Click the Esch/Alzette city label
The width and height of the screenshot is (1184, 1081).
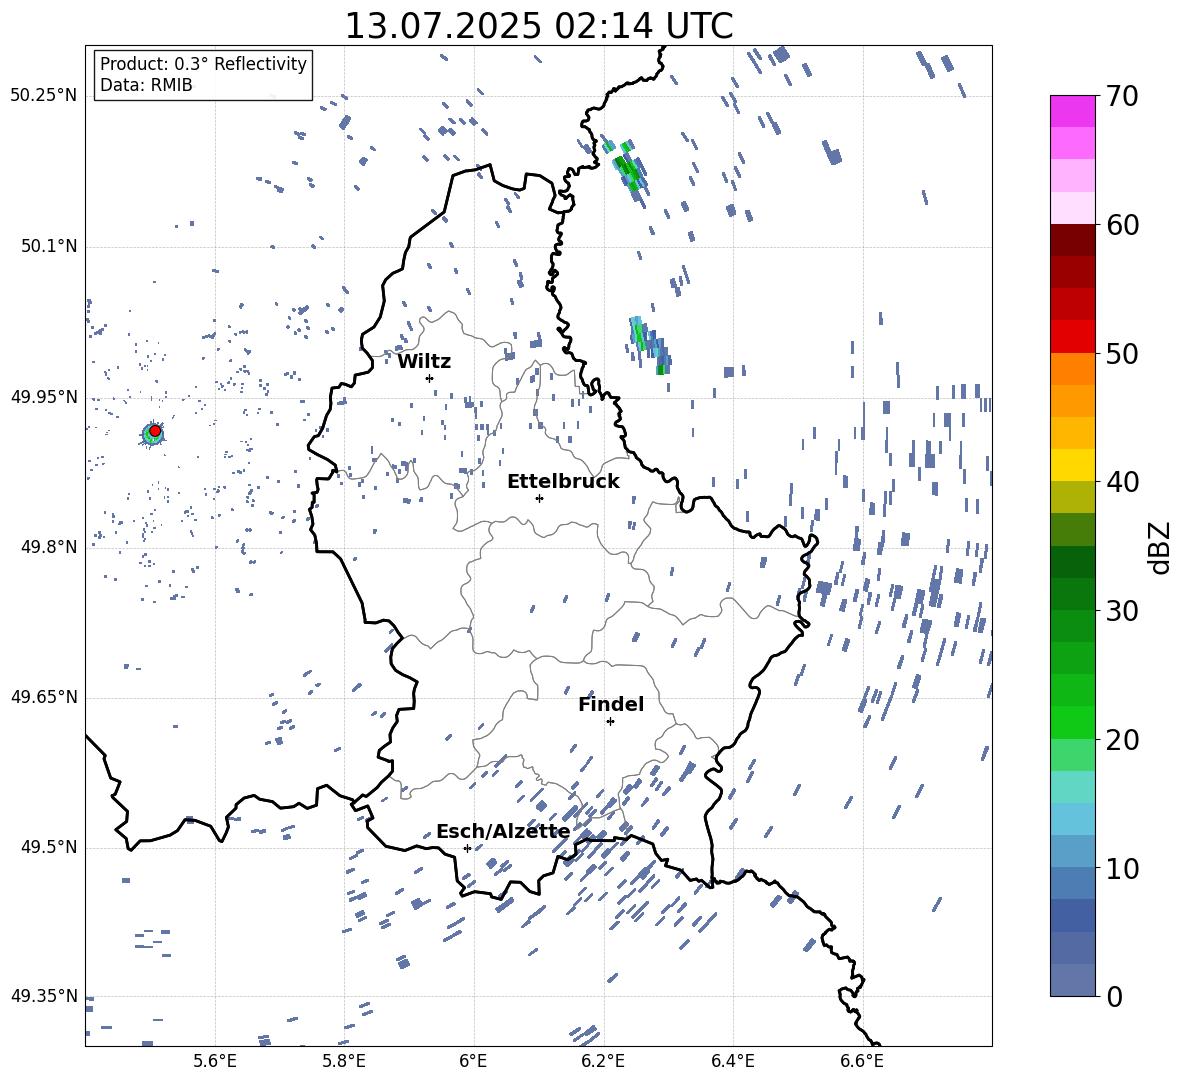pos(503,832)
